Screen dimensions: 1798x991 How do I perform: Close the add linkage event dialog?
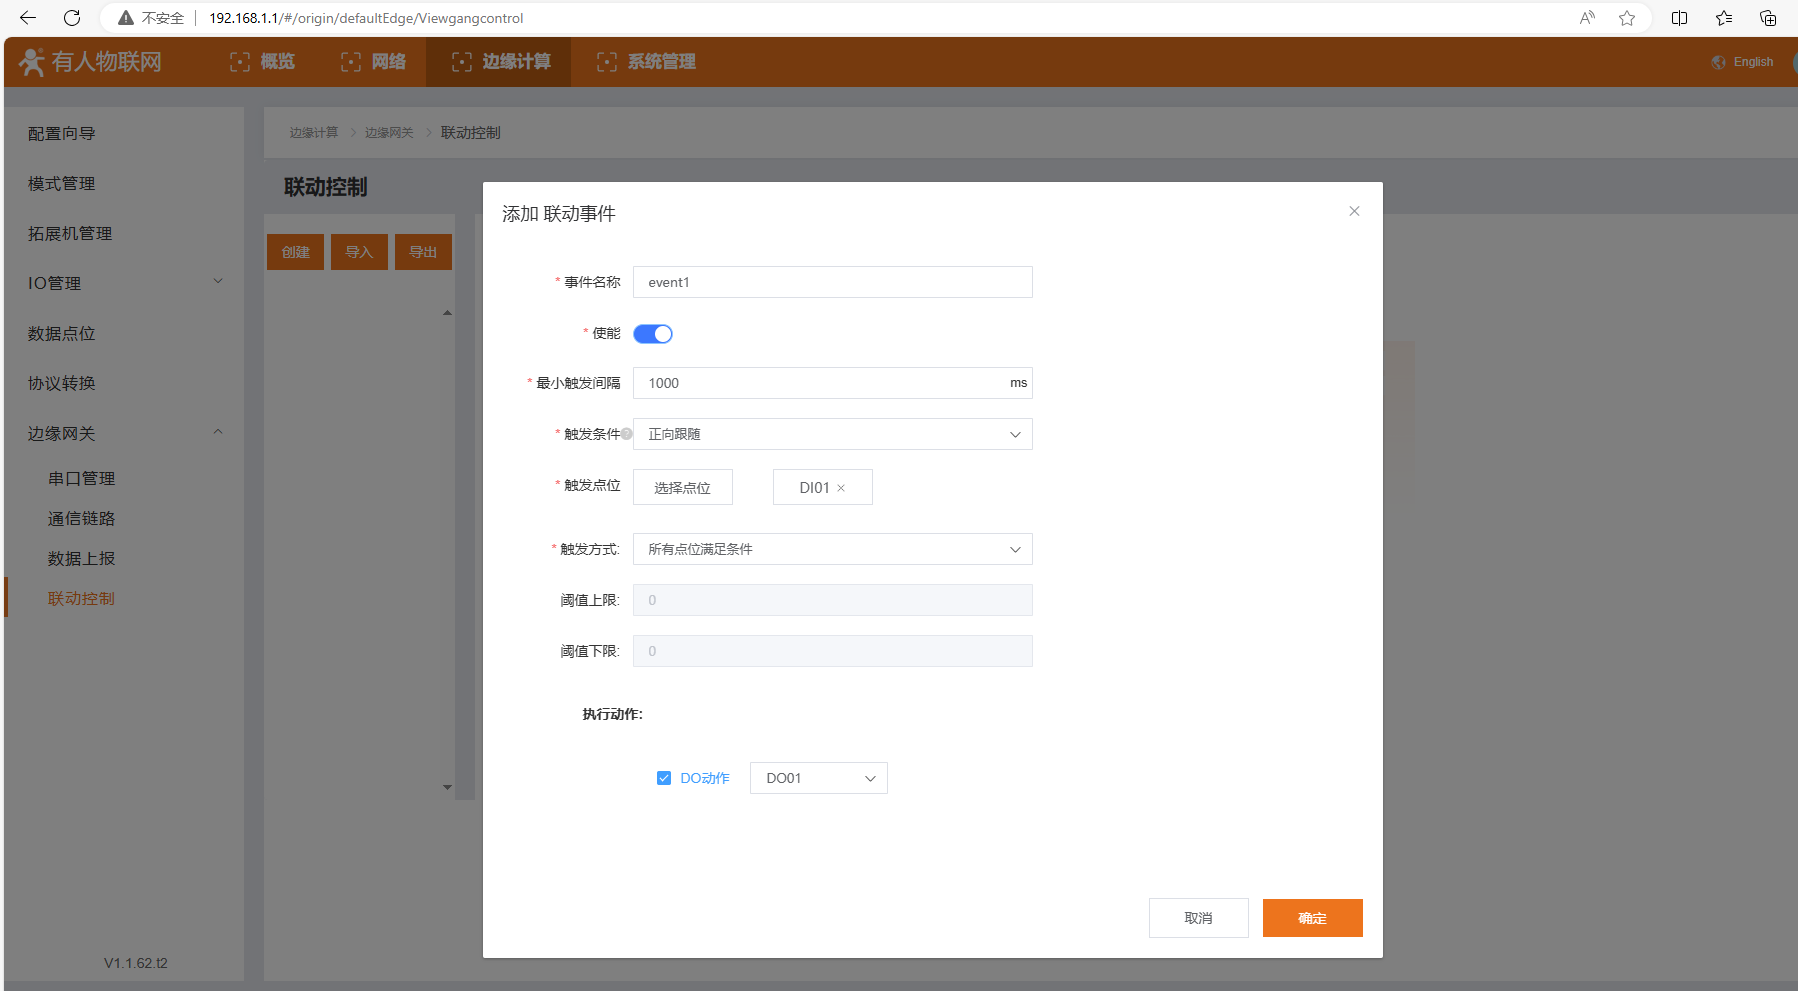1354,211
